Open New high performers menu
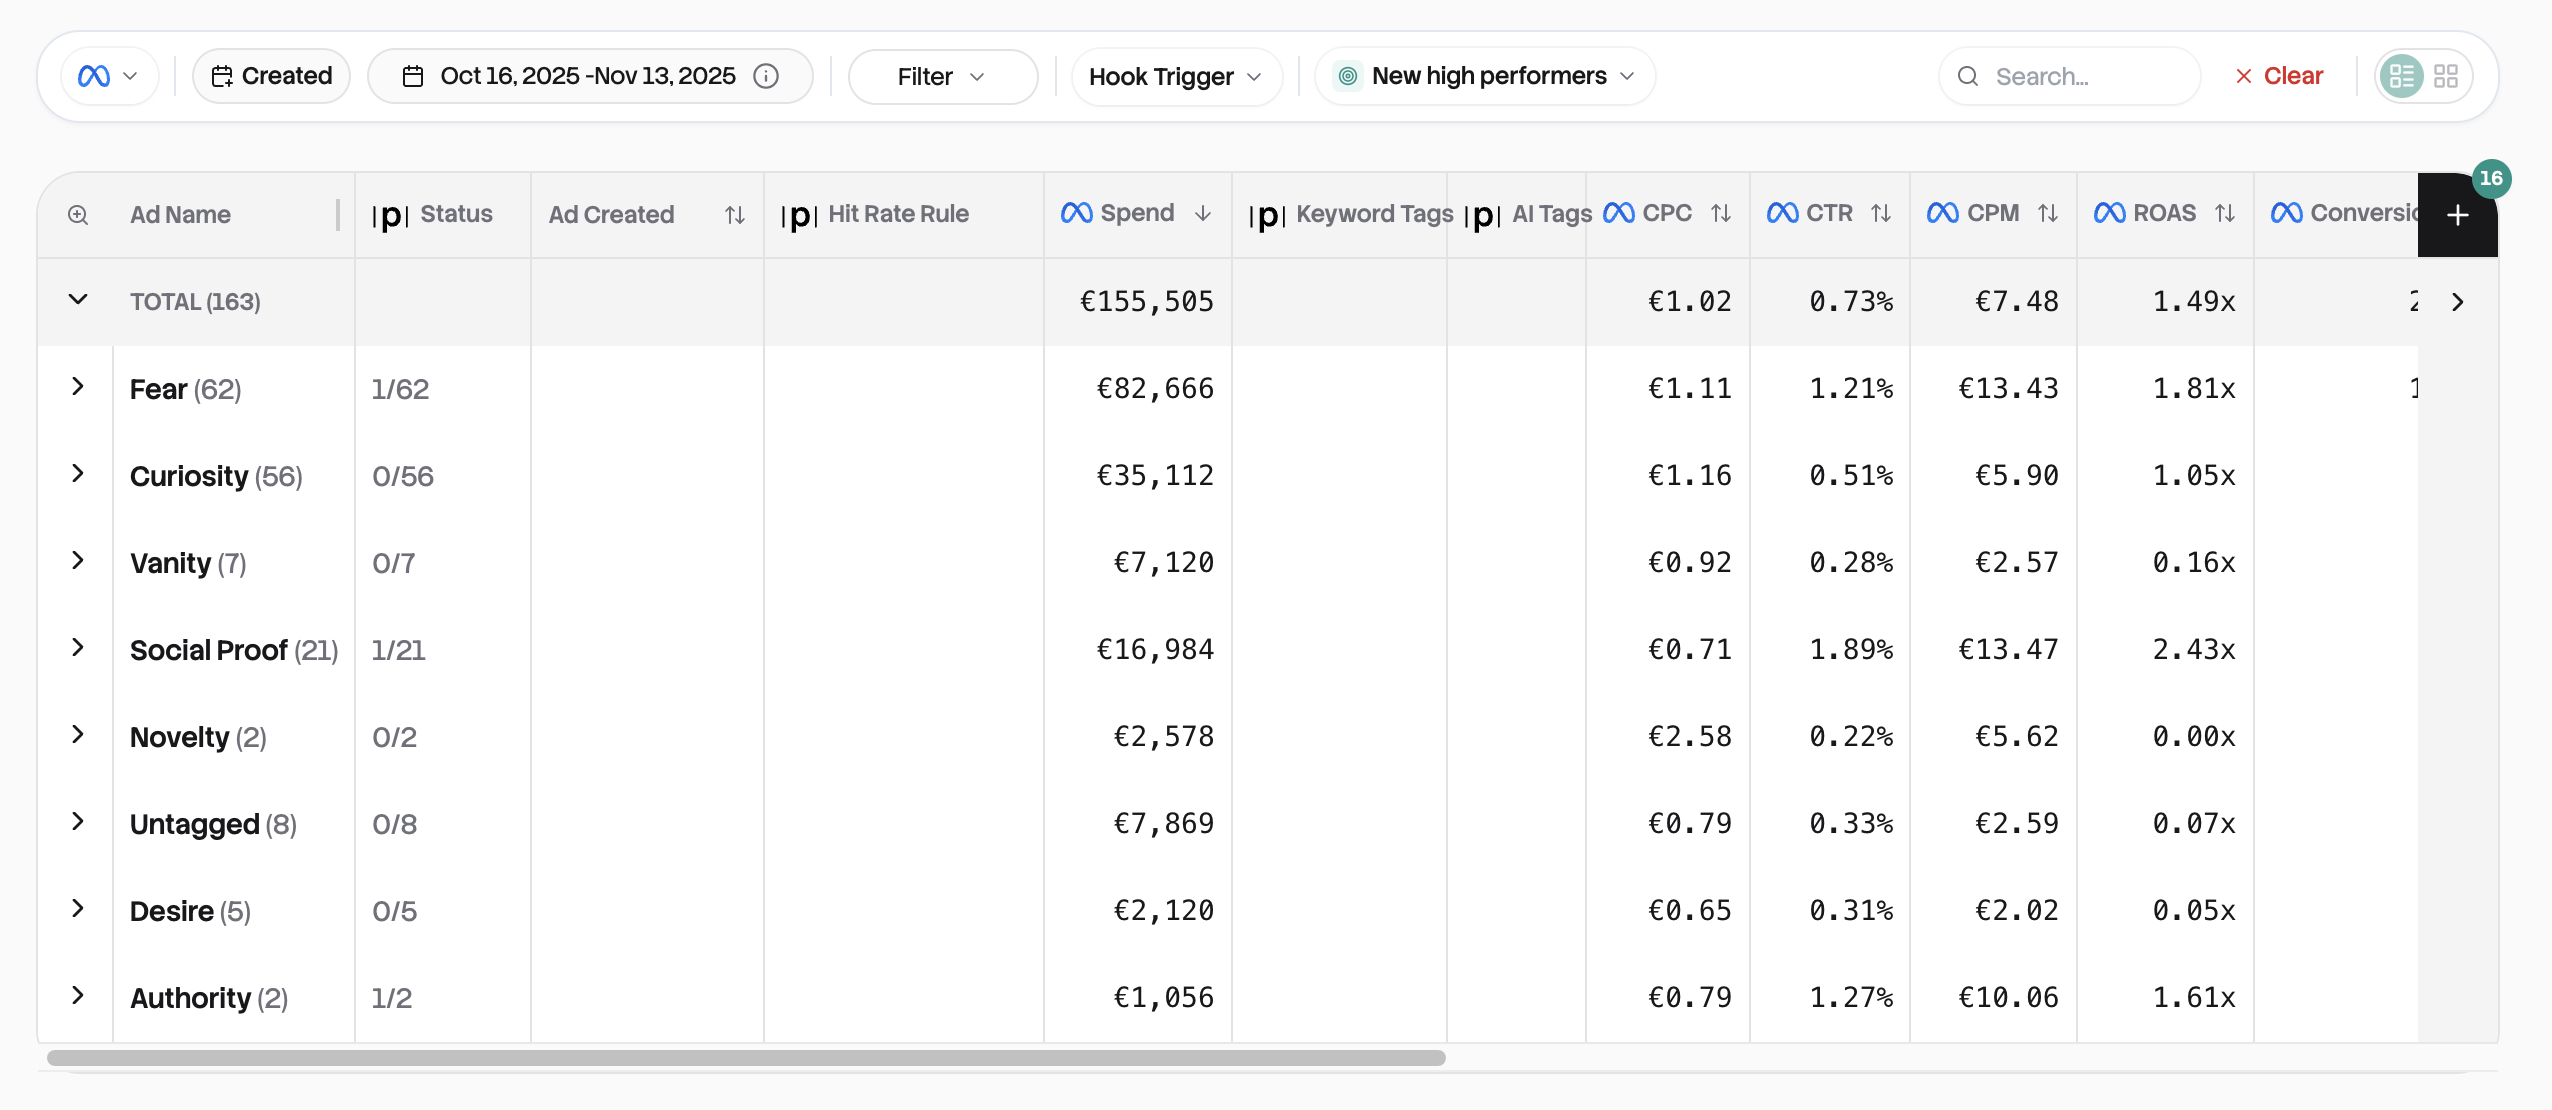 pos(1486,76)
